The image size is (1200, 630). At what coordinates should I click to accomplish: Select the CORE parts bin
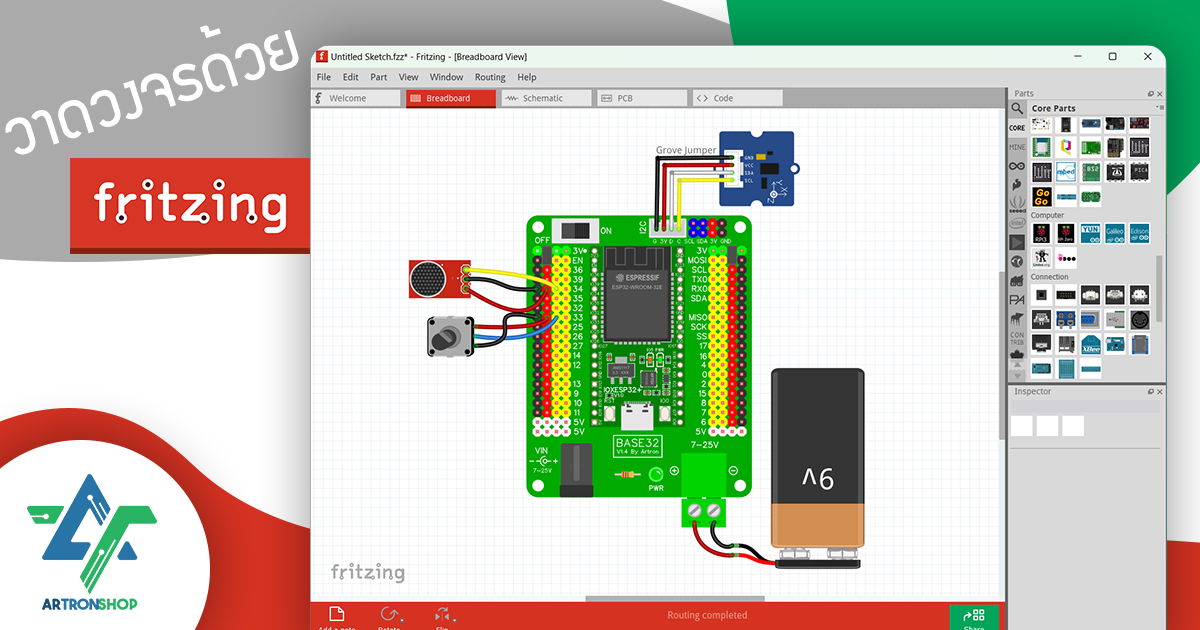[x=1017, y=128]
